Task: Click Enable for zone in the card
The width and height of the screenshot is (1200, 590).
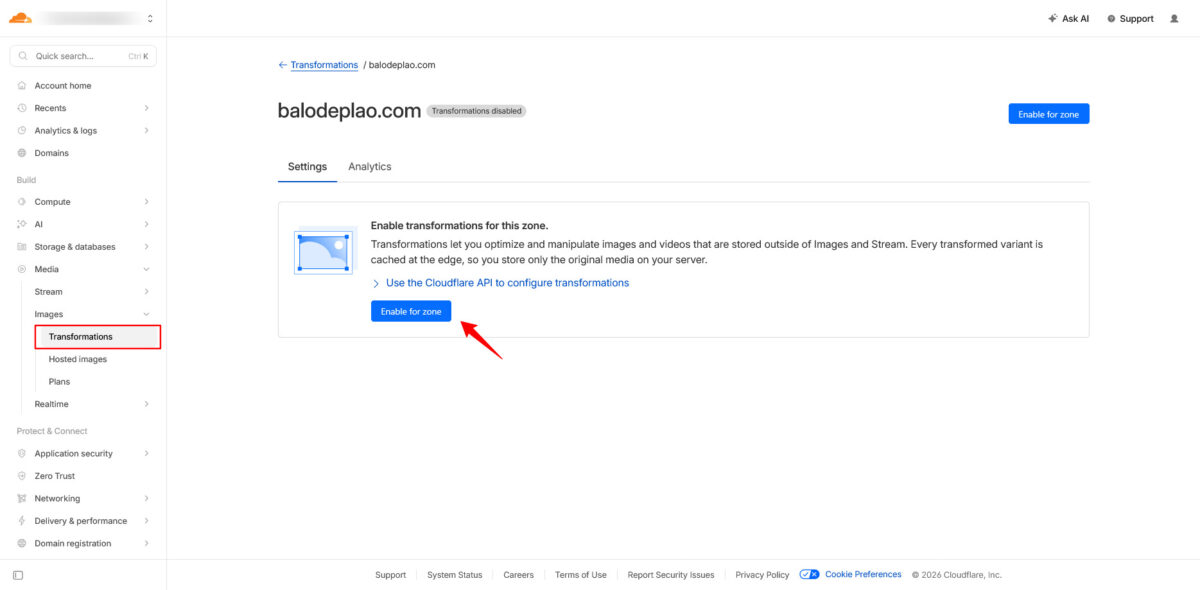Action: [x=411, y=312]
